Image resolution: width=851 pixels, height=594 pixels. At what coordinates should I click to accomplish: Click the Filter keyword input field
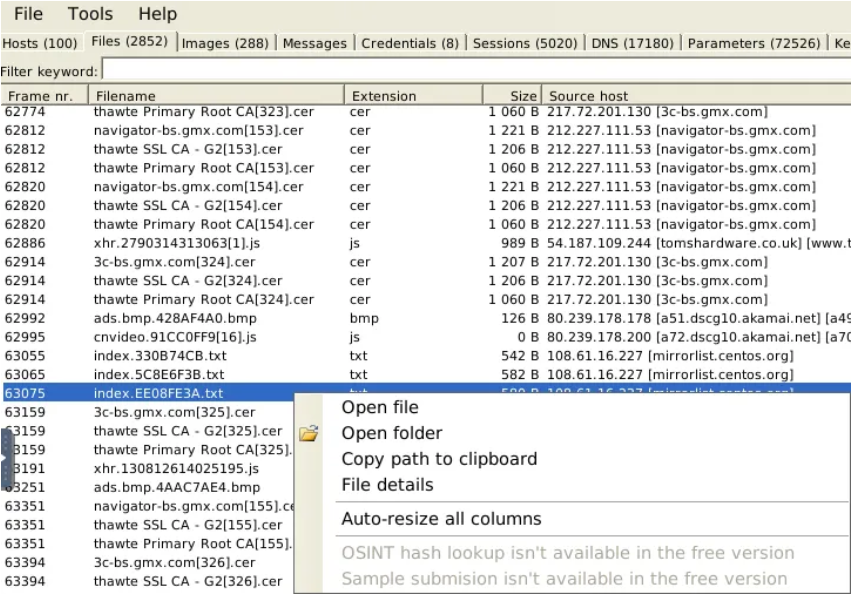[477, 71]
